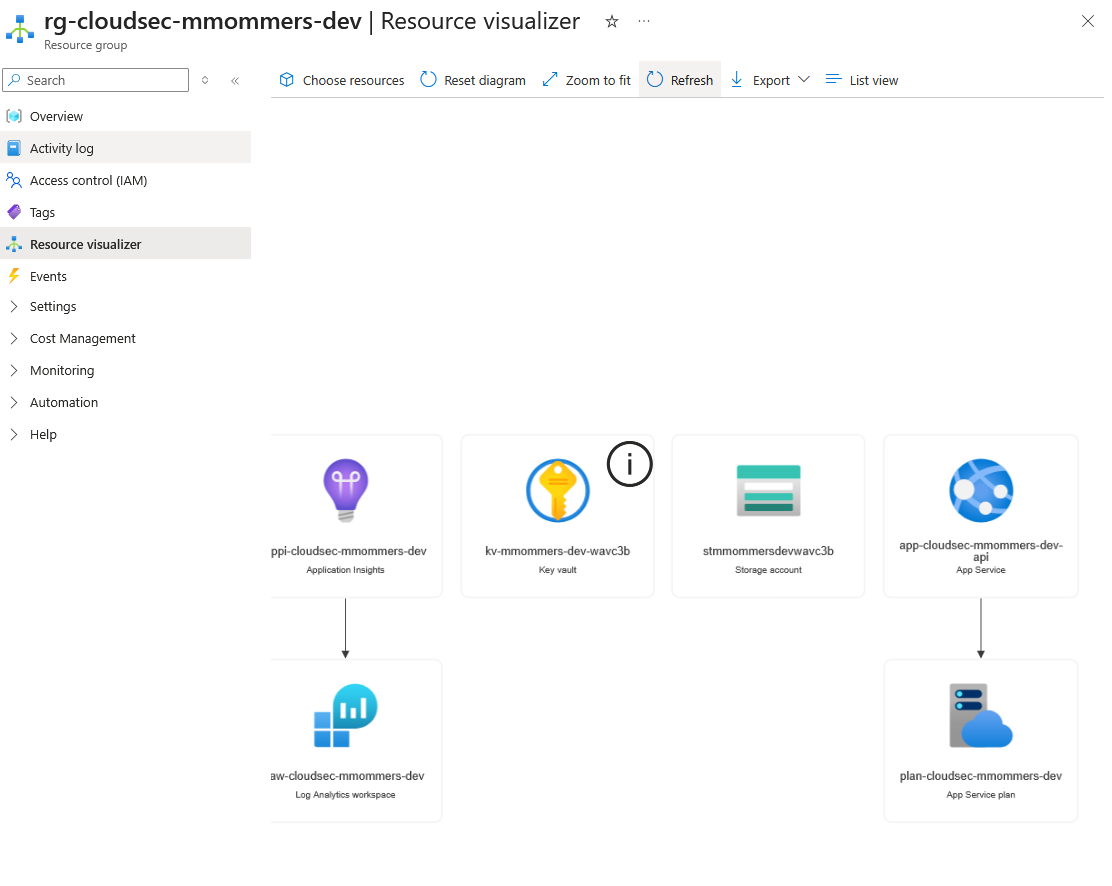Close the Resource visualizer blade
The width and height of the screenshot is (1112, 886).
1087,21
